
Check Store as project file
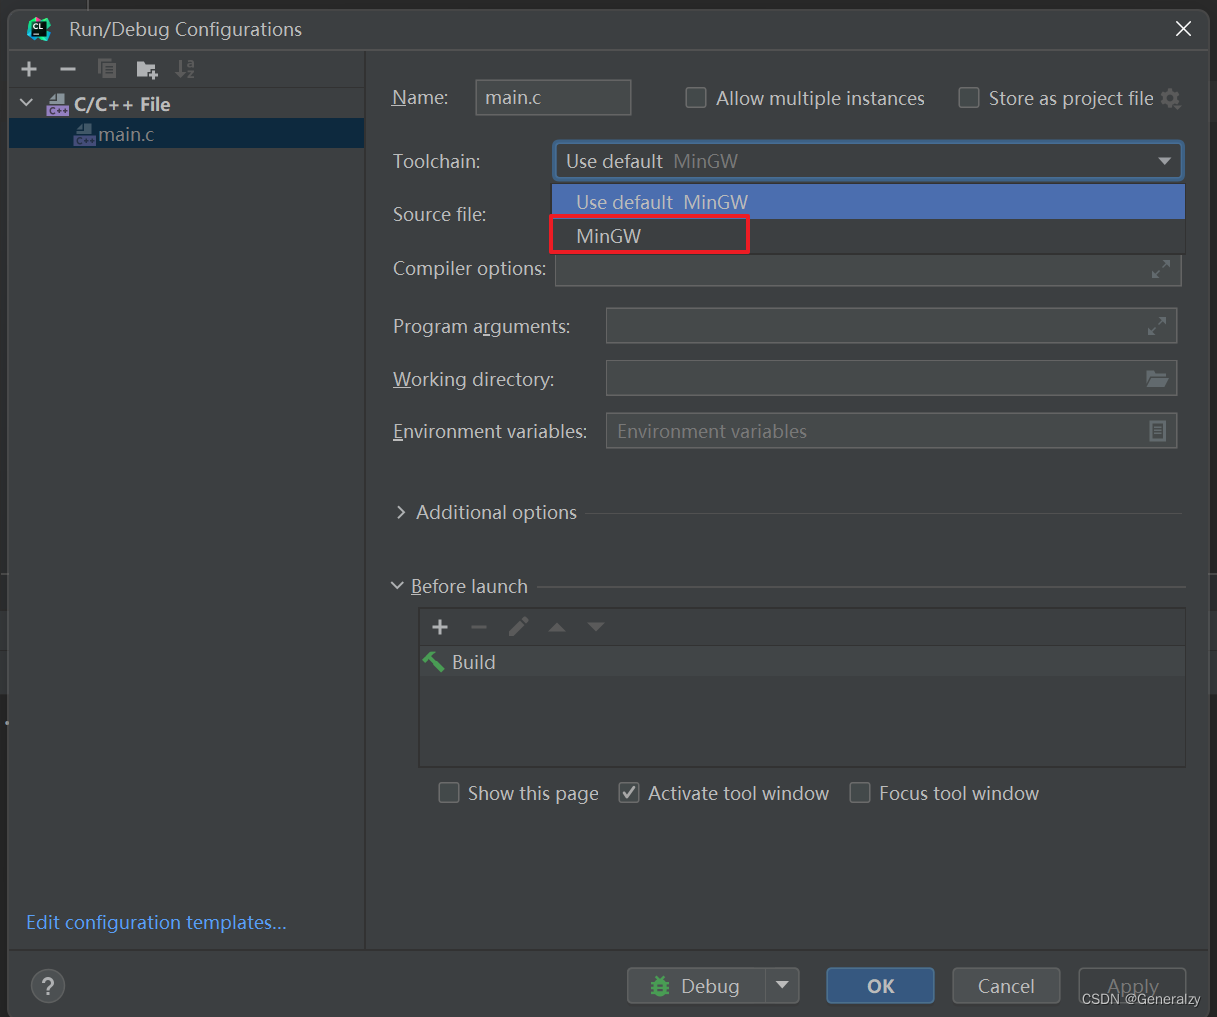(x=969, y=98)
